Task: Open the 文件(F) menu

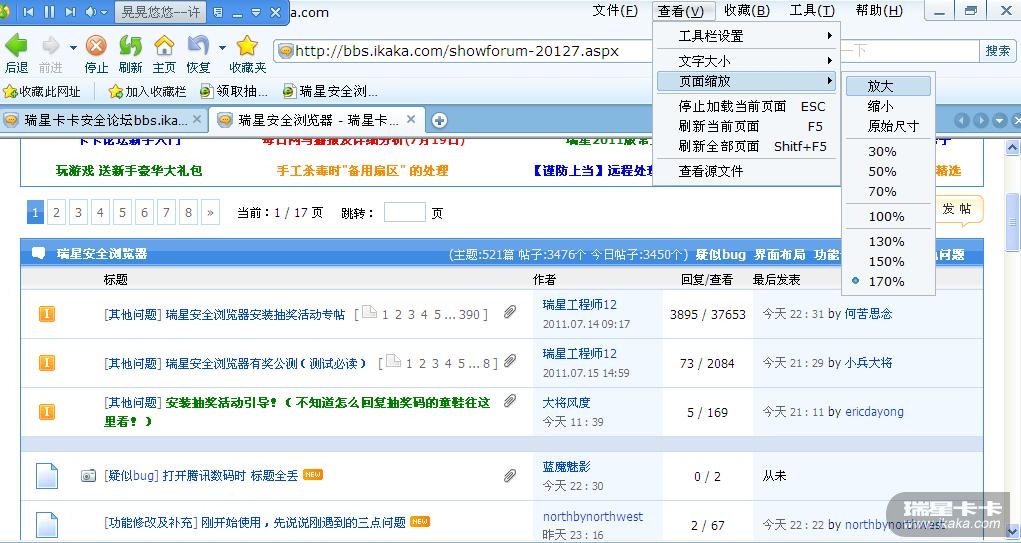Action: point(615,11)
